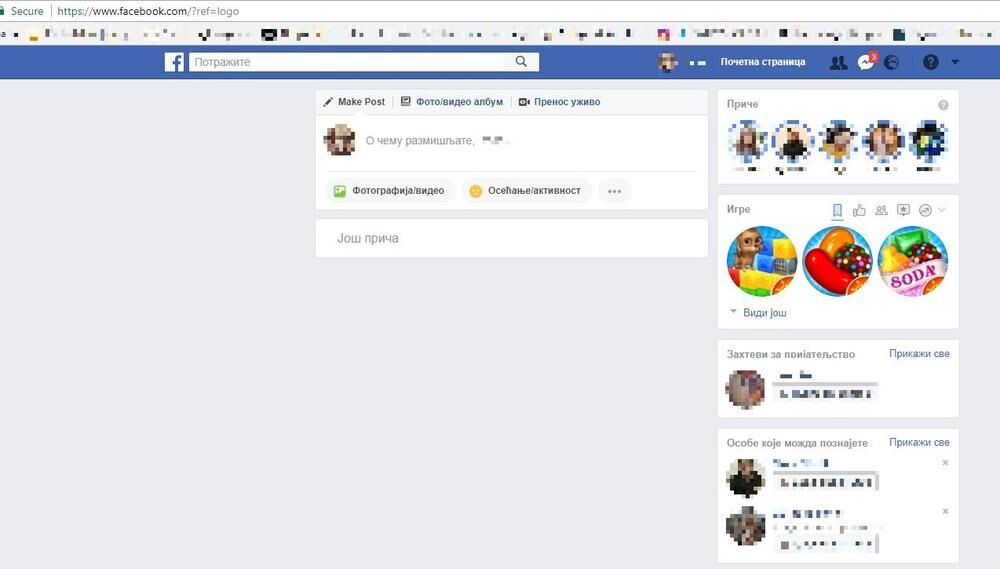The image size is (1000, 569).
Task: Open the account dropdown arrow in header
Action: coord(955,62)
